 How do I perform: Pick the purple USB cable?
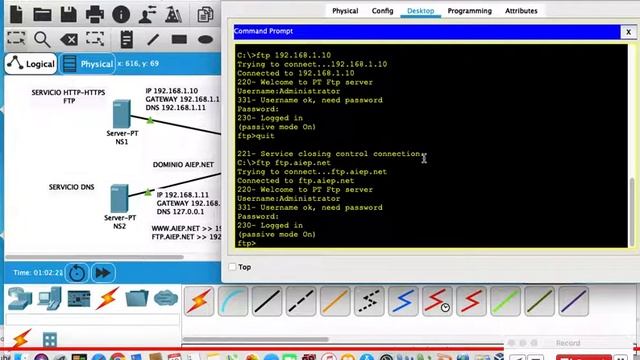[573, 301]
